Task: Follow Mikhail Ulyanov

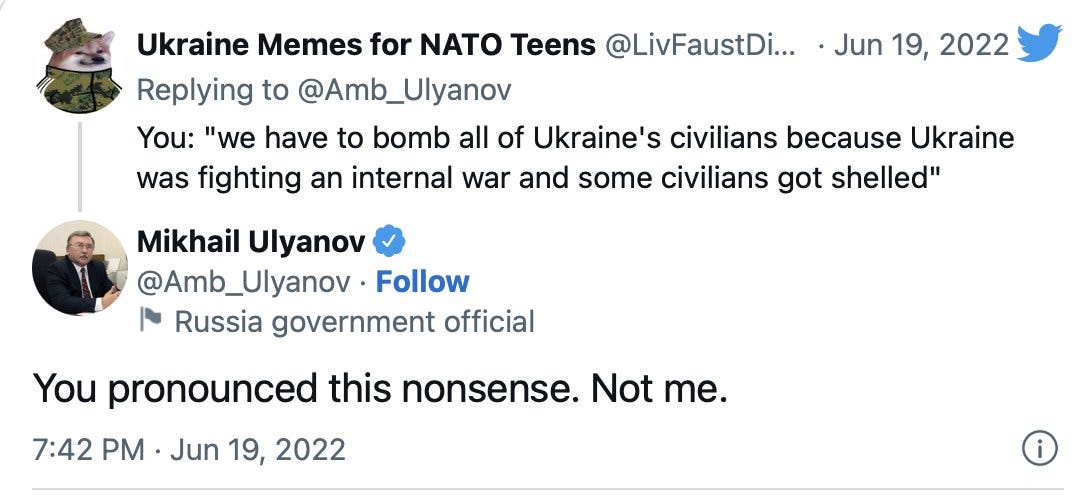Action: tap(422, 282)
